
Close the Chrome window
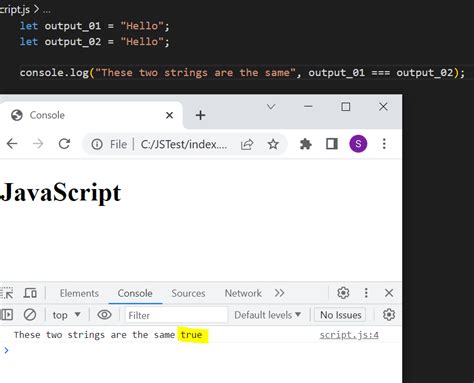(383, 107)
